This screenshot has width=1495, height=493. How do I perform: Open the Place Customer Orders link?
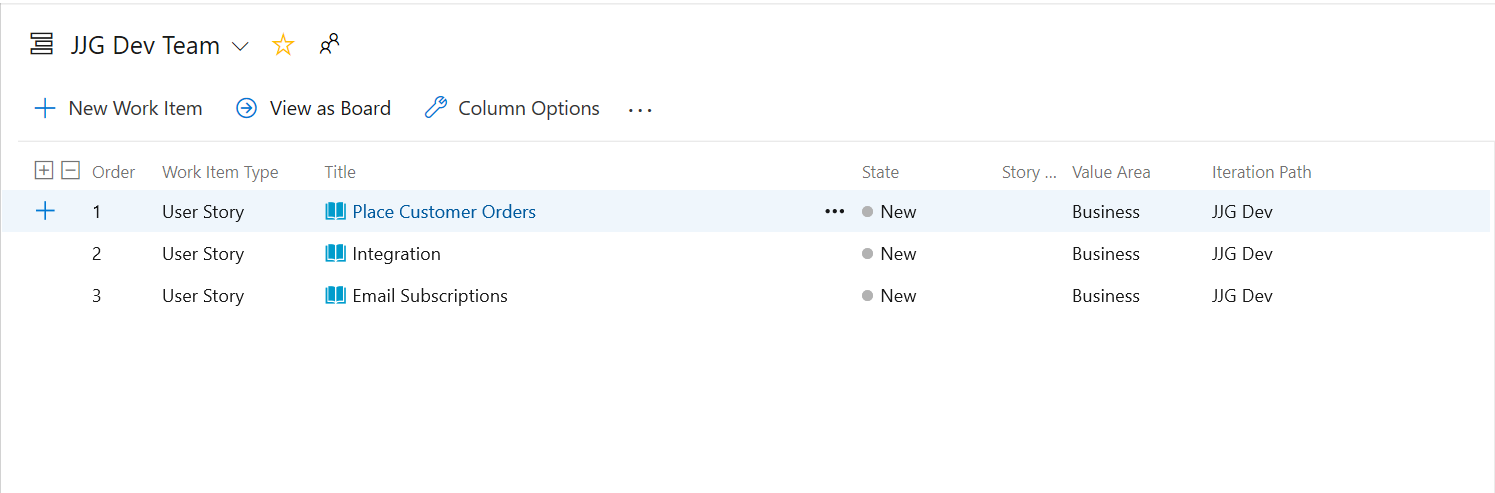[x=444, y=212]
